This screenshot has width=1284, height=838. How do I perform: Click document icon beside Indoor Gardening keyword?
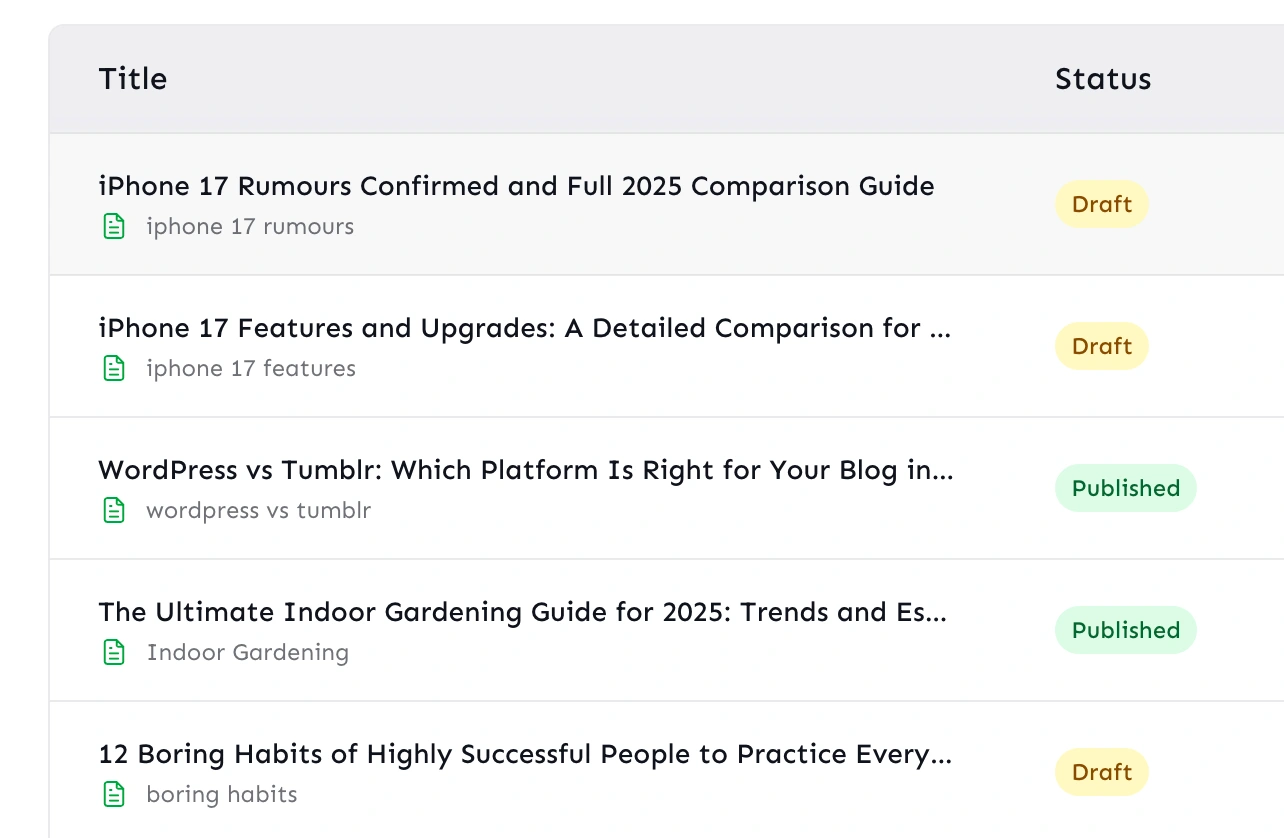tap(115, 653)
